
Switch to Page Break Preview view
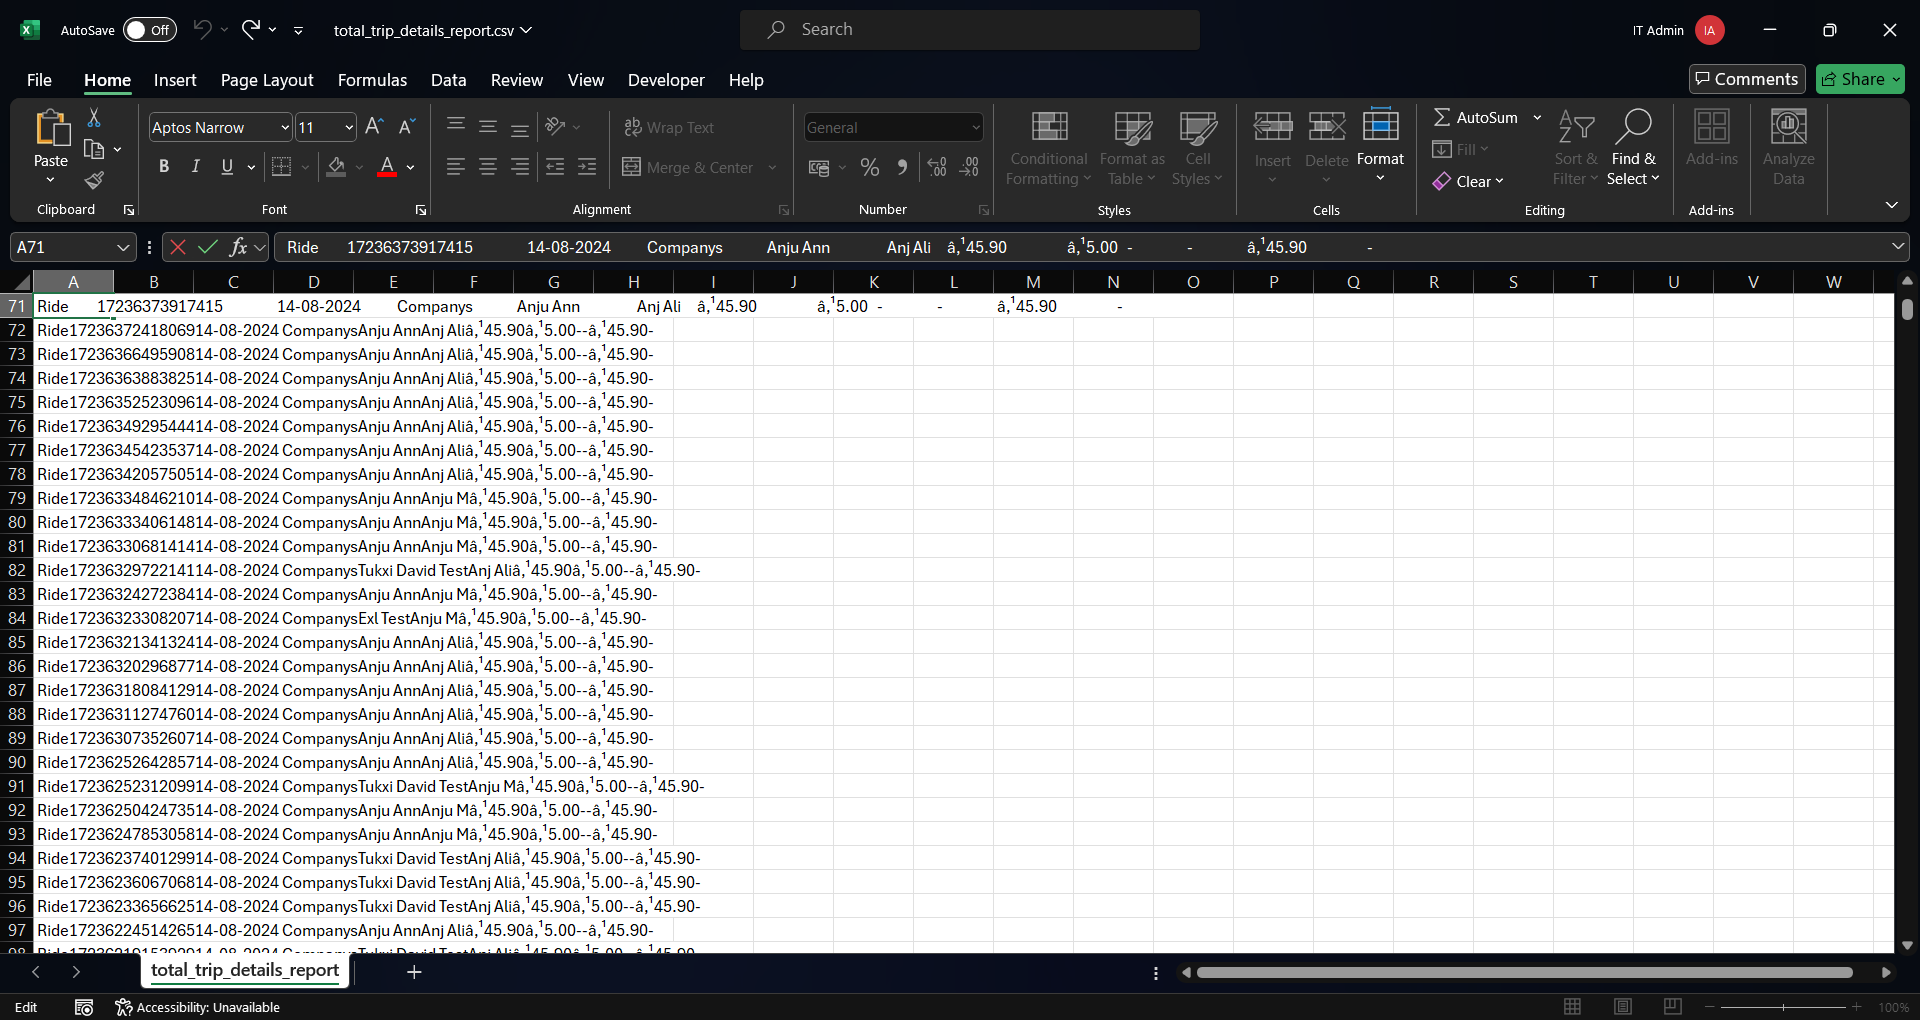coord(1672,1007)
